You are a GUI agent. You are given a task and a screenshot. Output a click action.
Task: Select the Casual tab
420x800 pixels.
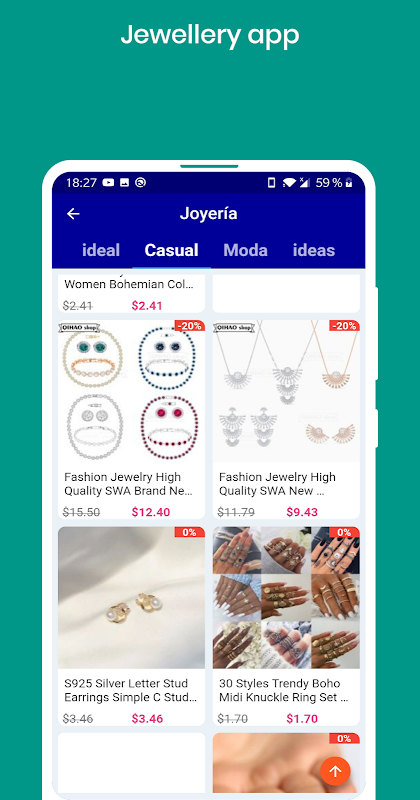(171, 250)
